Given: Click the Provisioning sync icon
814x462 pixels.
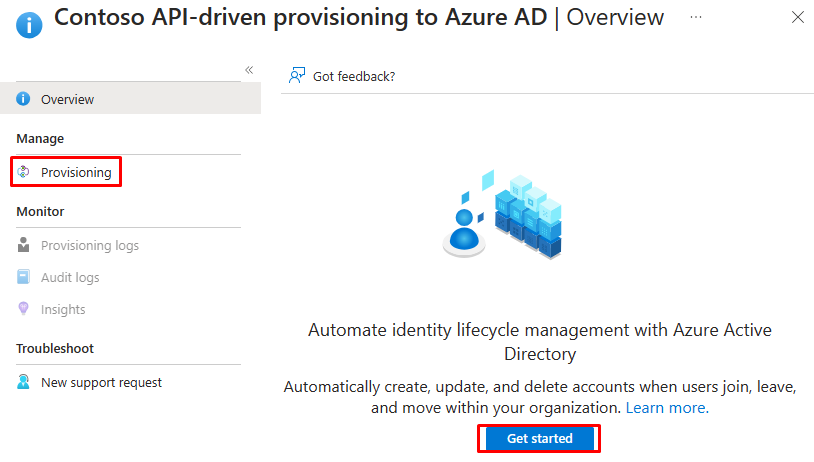Looking at the screenshot, I should click(x=23, y=172).
